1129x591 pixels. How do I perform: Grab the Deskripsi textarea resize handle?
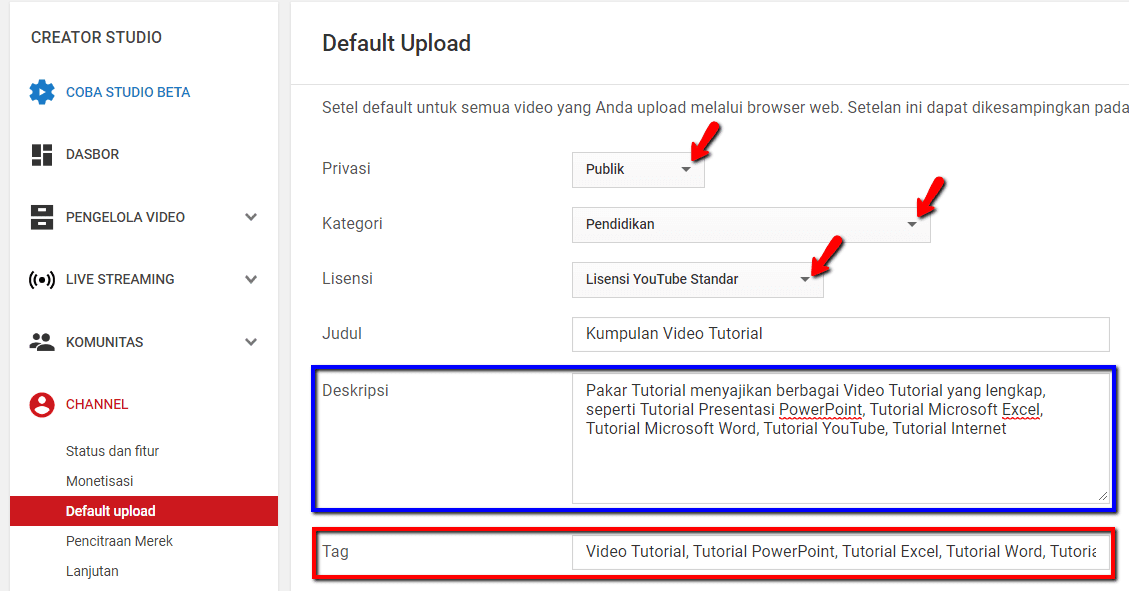click(1102, 496)
